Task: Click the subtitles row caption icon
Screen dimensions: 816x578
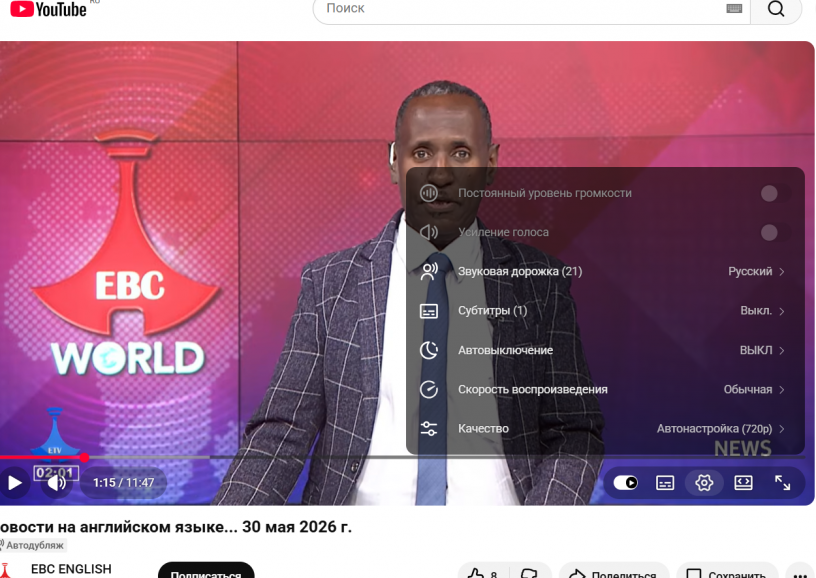Action: tap(429, 311)
